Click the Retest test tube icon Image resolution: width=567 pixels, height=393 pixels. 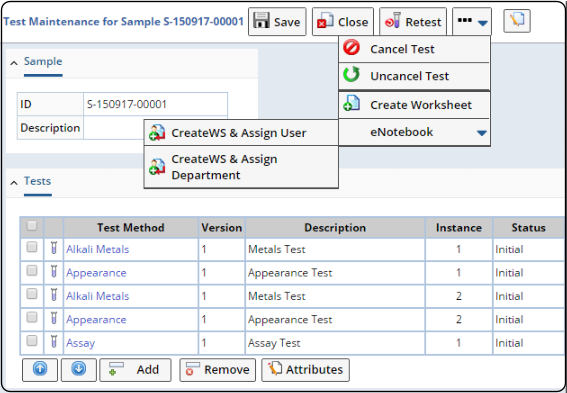(393, 21)
